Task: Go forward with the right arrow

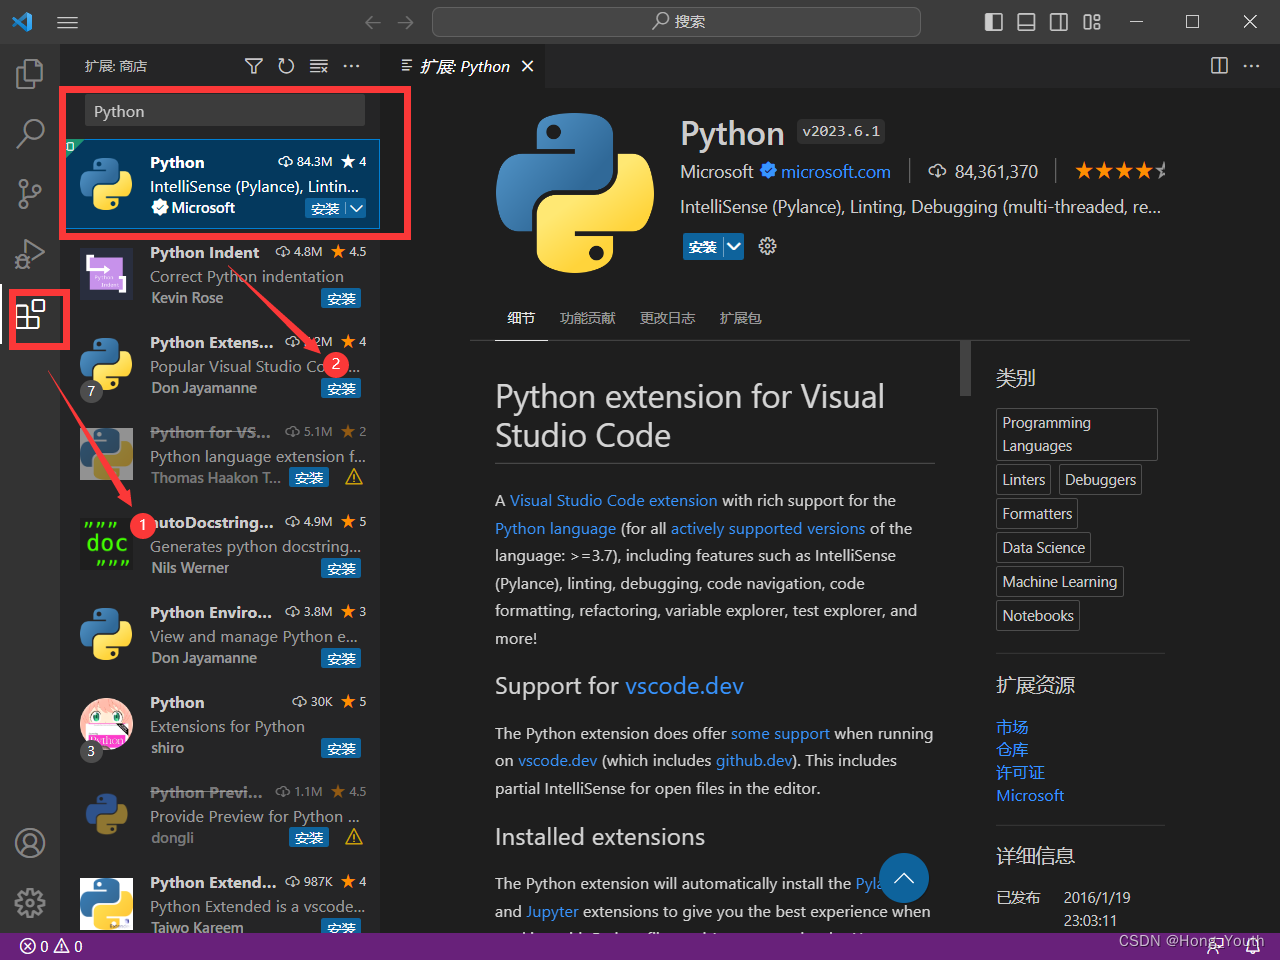Action: [405, 22]
